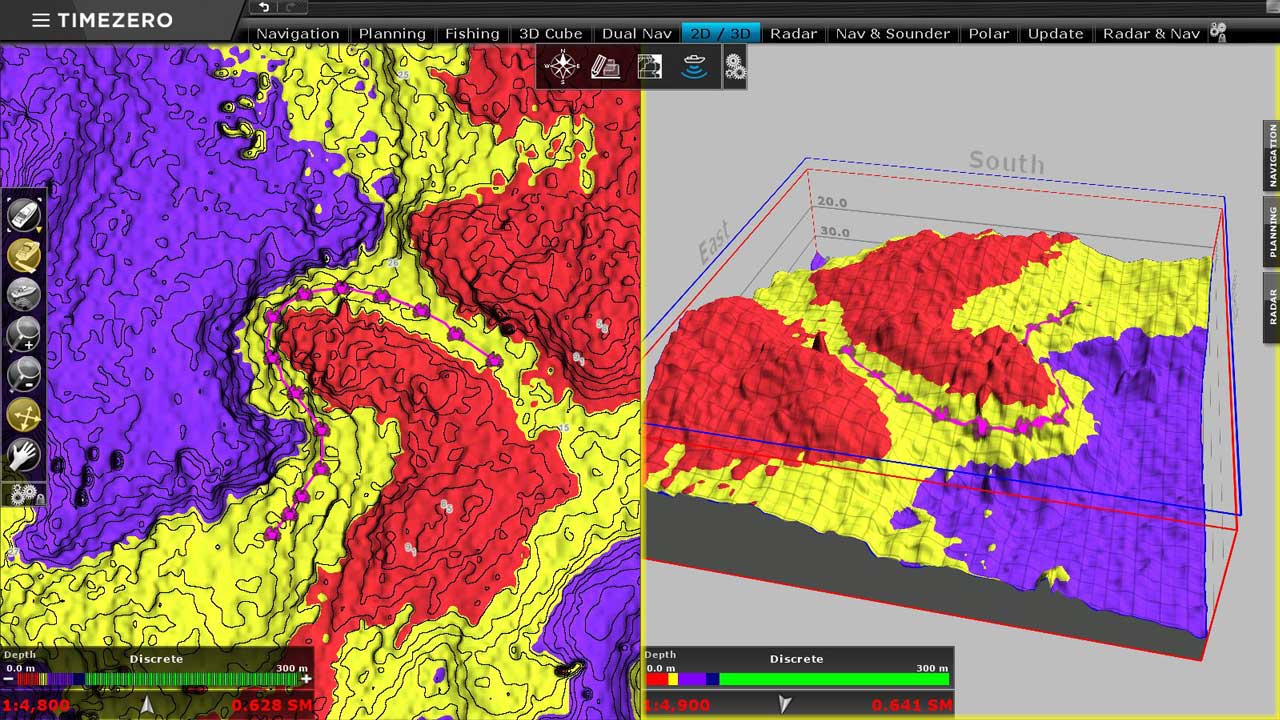Select the hand pan tool
The height and width of the screenshot is (720, 1280).
(24, 456)
